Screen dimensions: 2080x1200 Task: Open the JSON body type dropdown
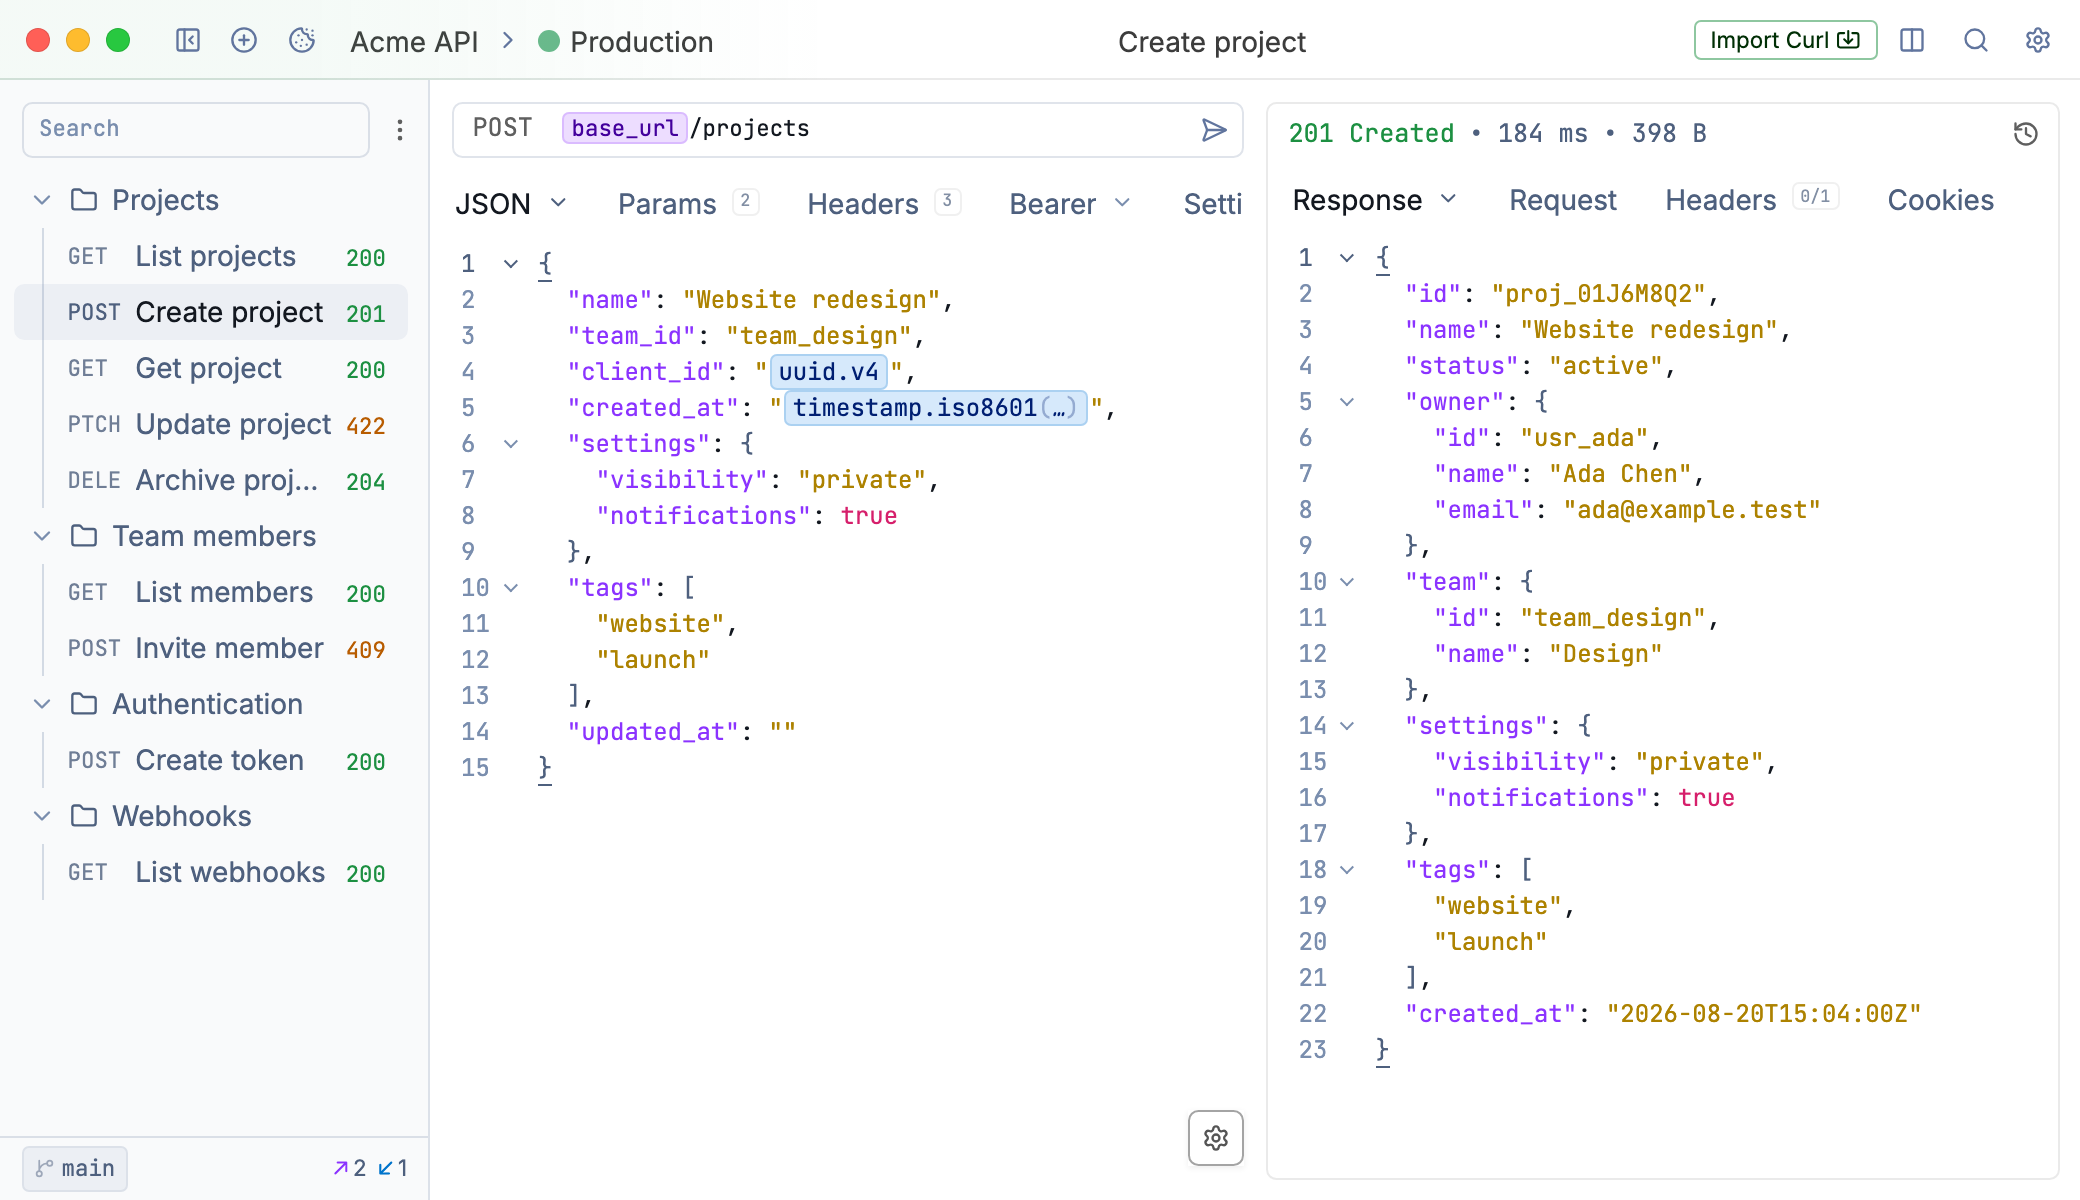(x=511, y=204)
